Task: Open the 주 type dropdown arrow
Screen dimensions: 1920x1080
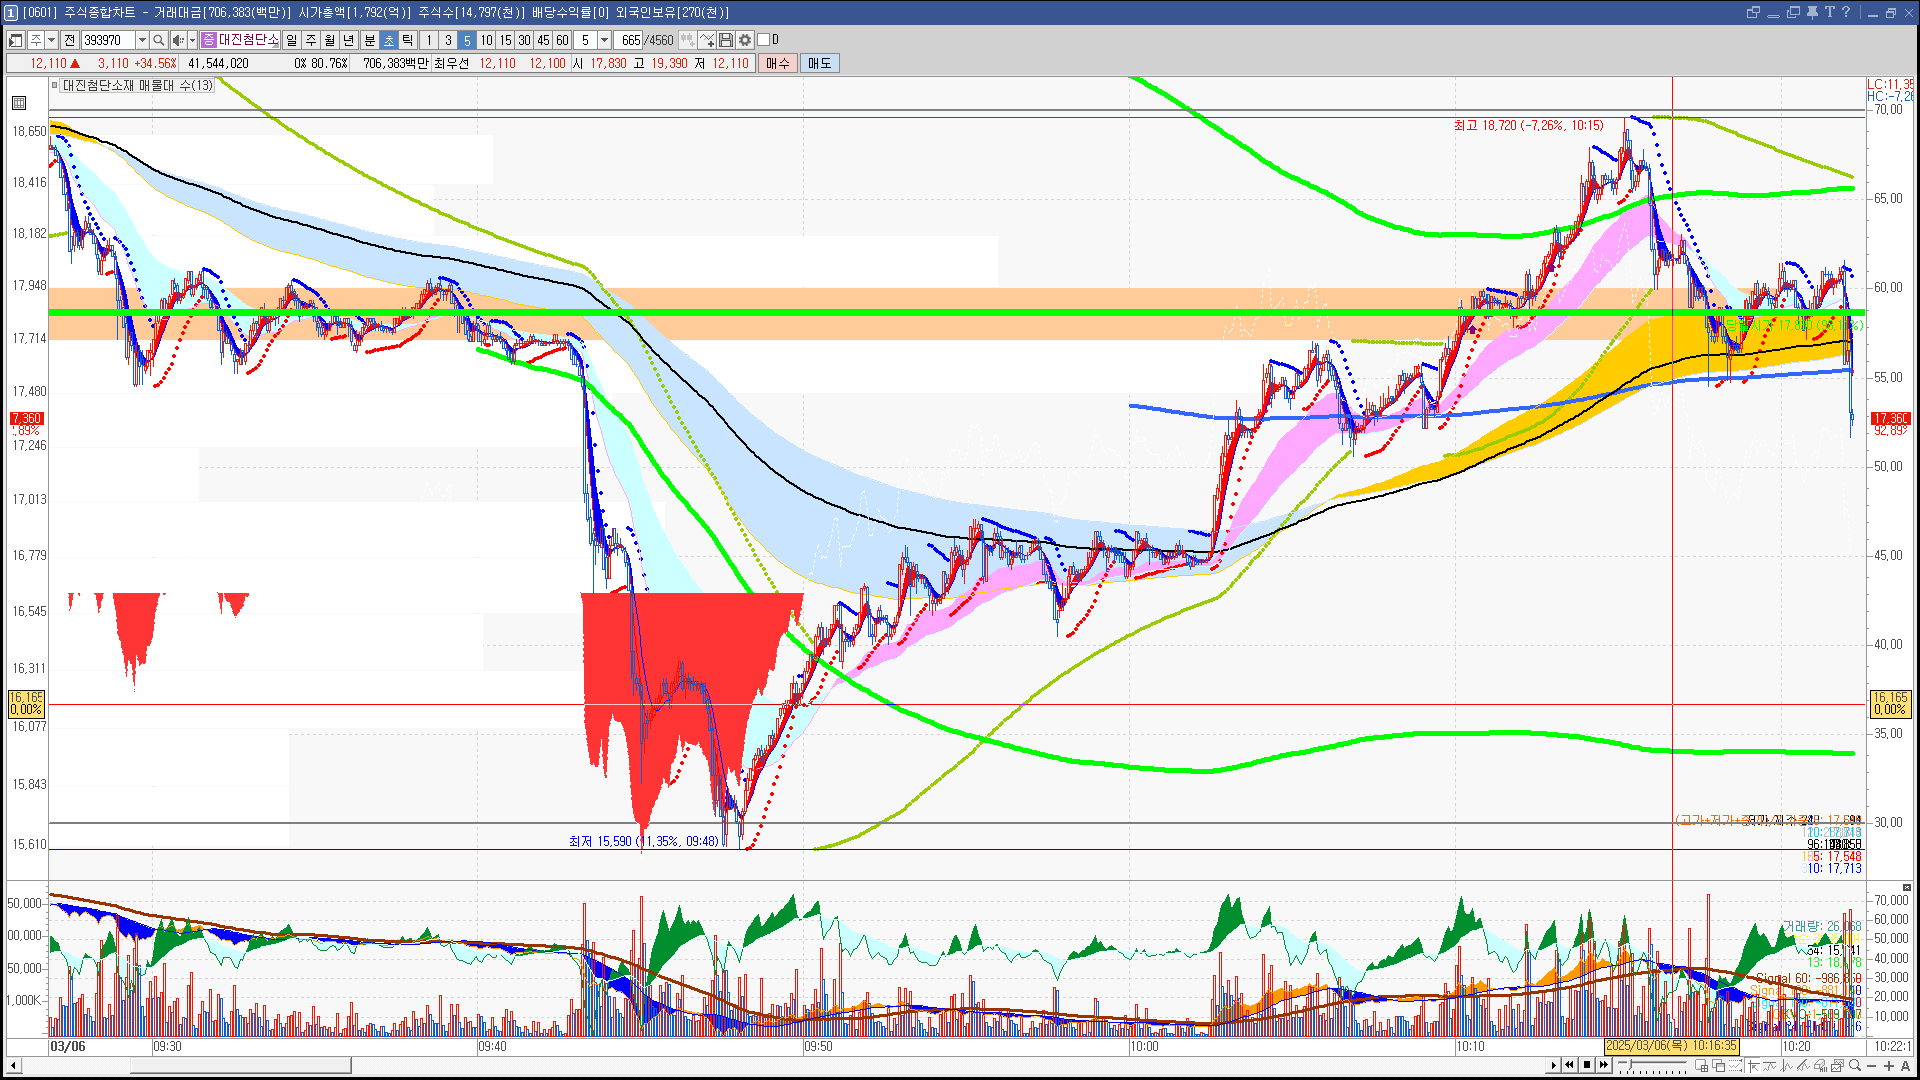Action: (x=51, y=40)
